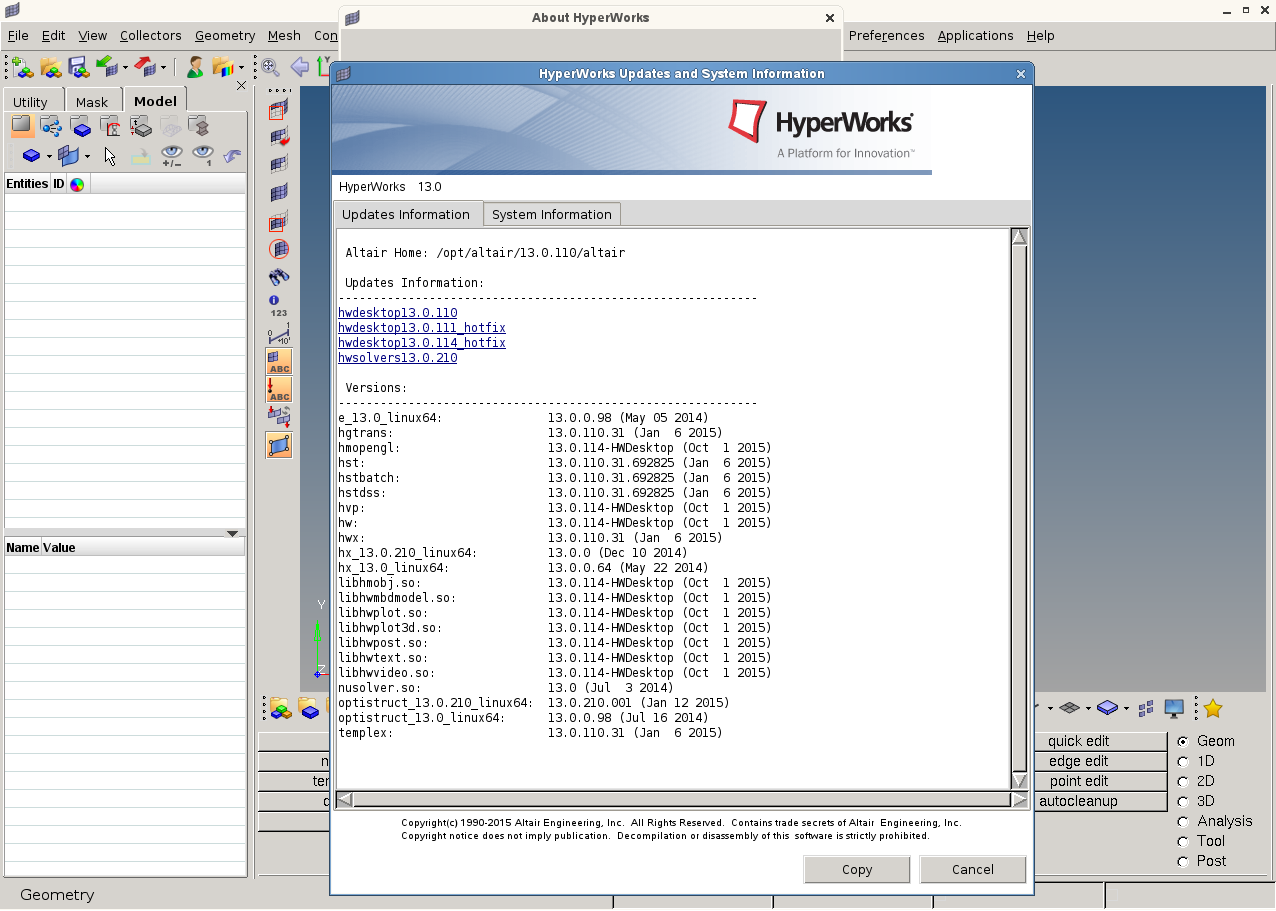Click the Export (red arrow) icon
The height and width of the screenshot is (911, 1276).
coord(145,67)
